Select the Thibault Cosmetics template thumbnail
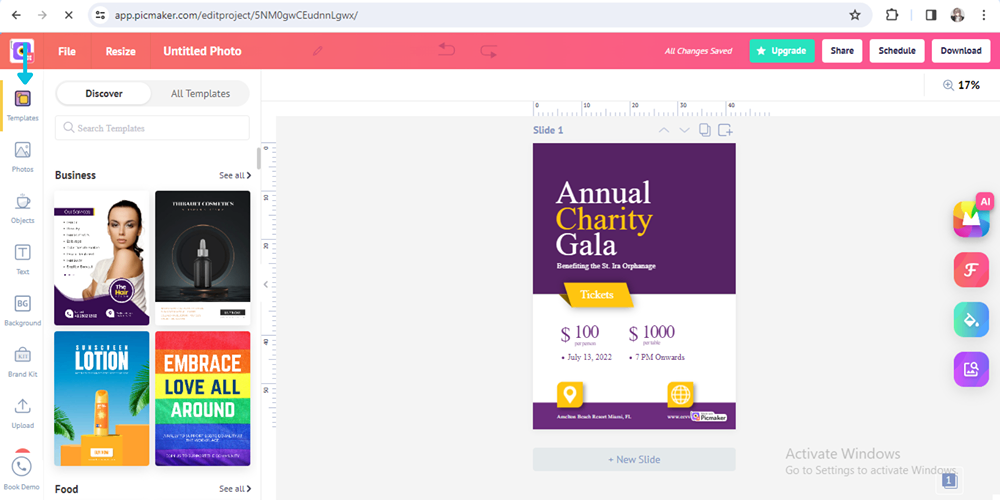The width and height of the screenshot is (1000, 500). [203, 258]
